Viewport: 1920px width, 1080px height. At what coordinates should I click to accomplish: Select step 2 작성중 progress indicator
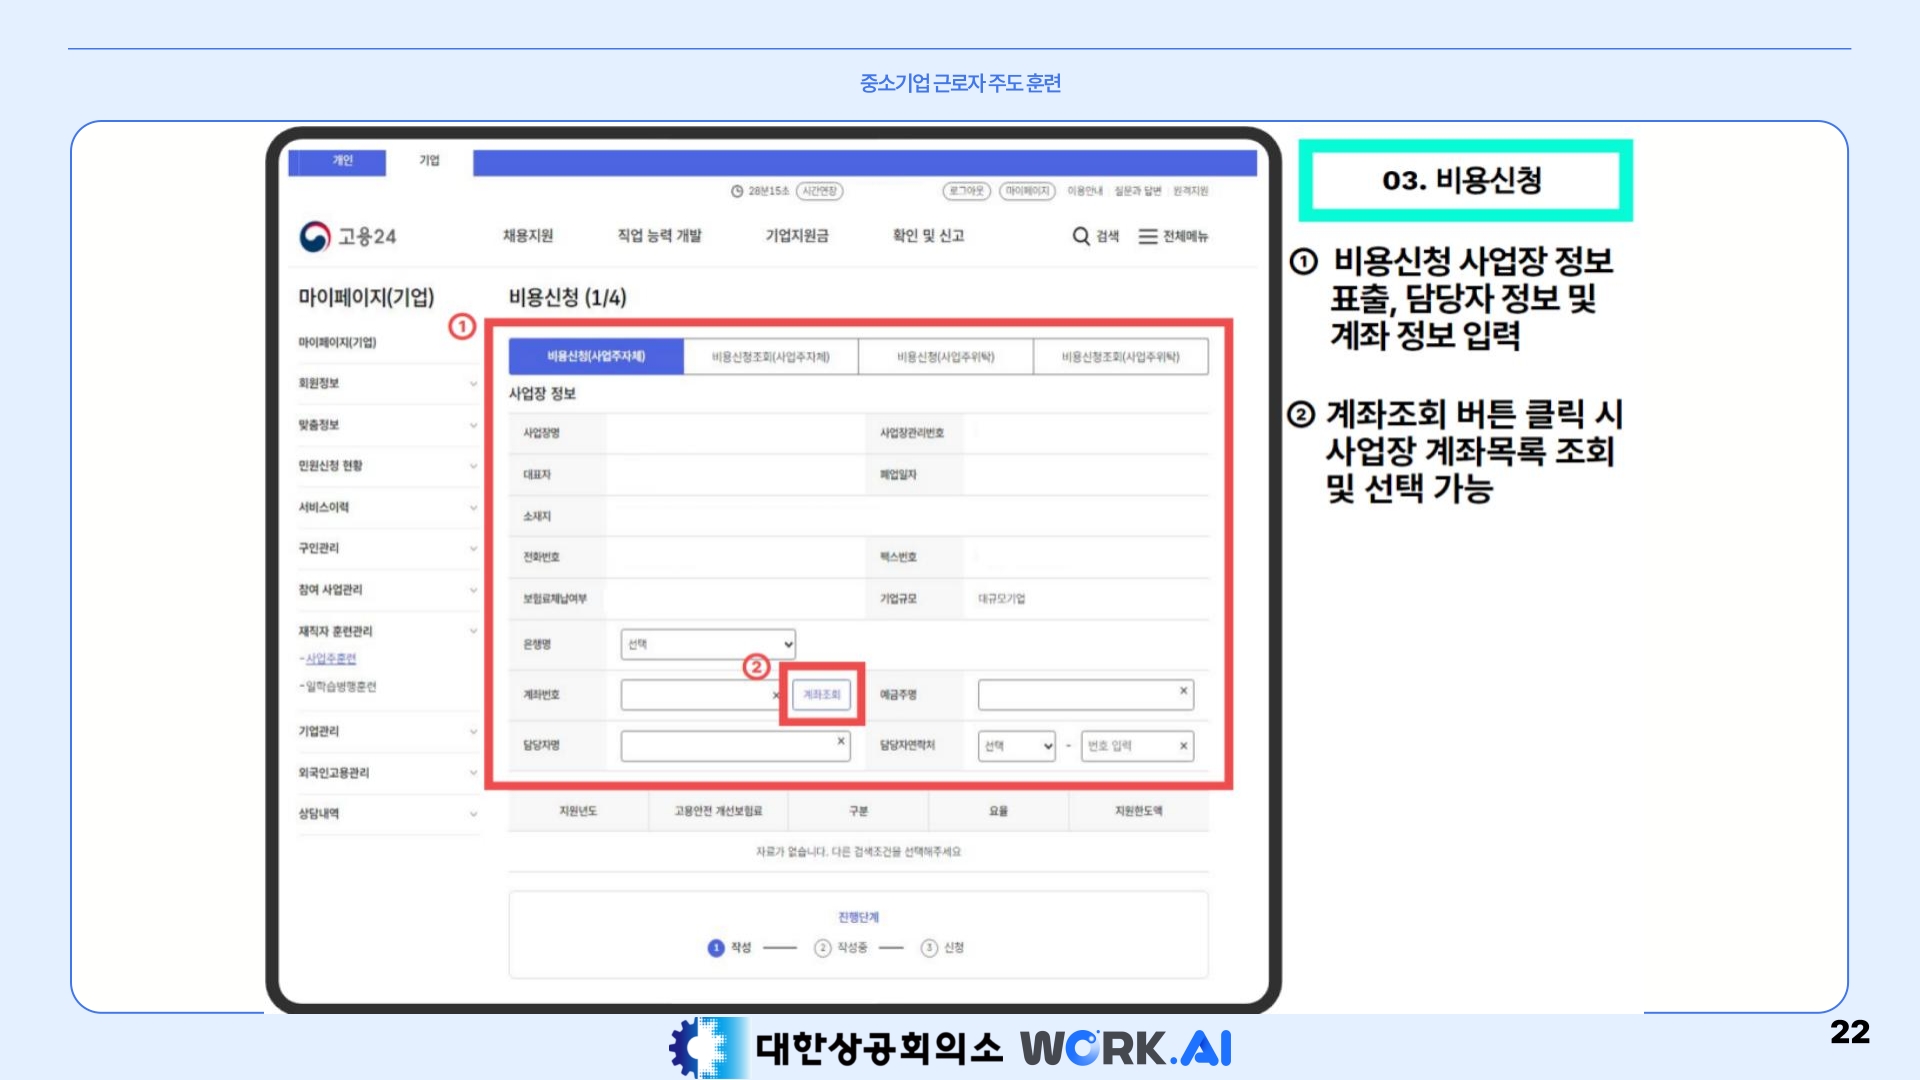point(822,948)
